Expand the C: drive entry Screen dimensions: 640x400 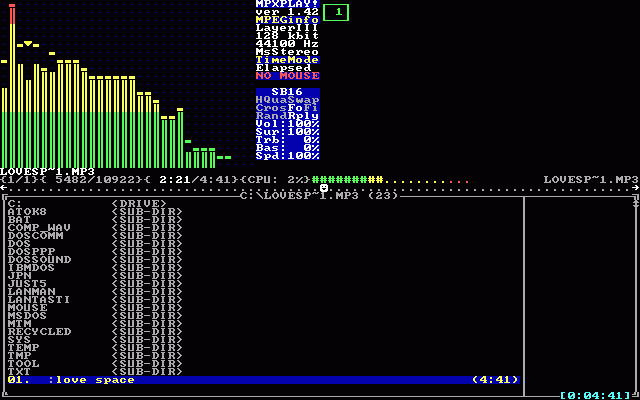point(15,203)
